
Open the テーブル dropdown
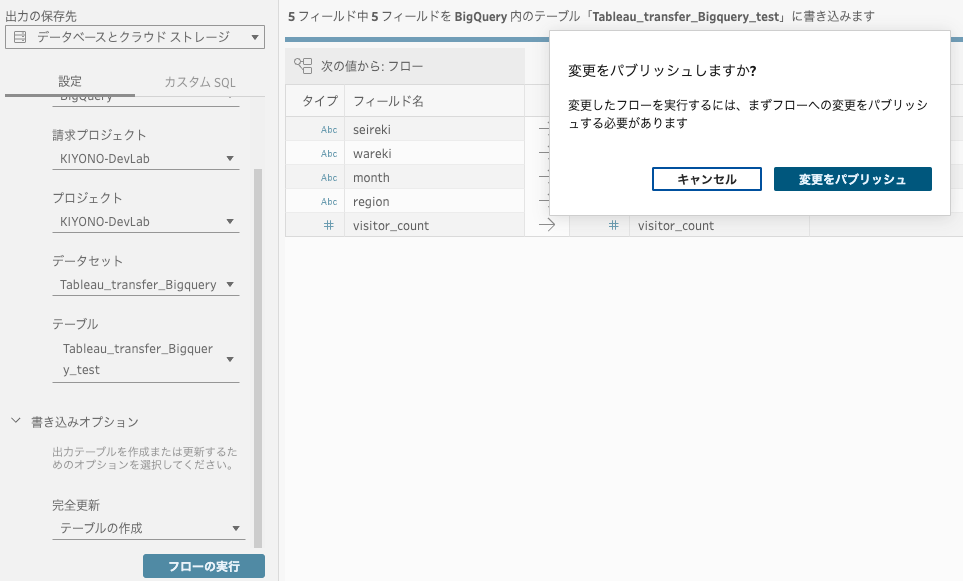[146, 359]
